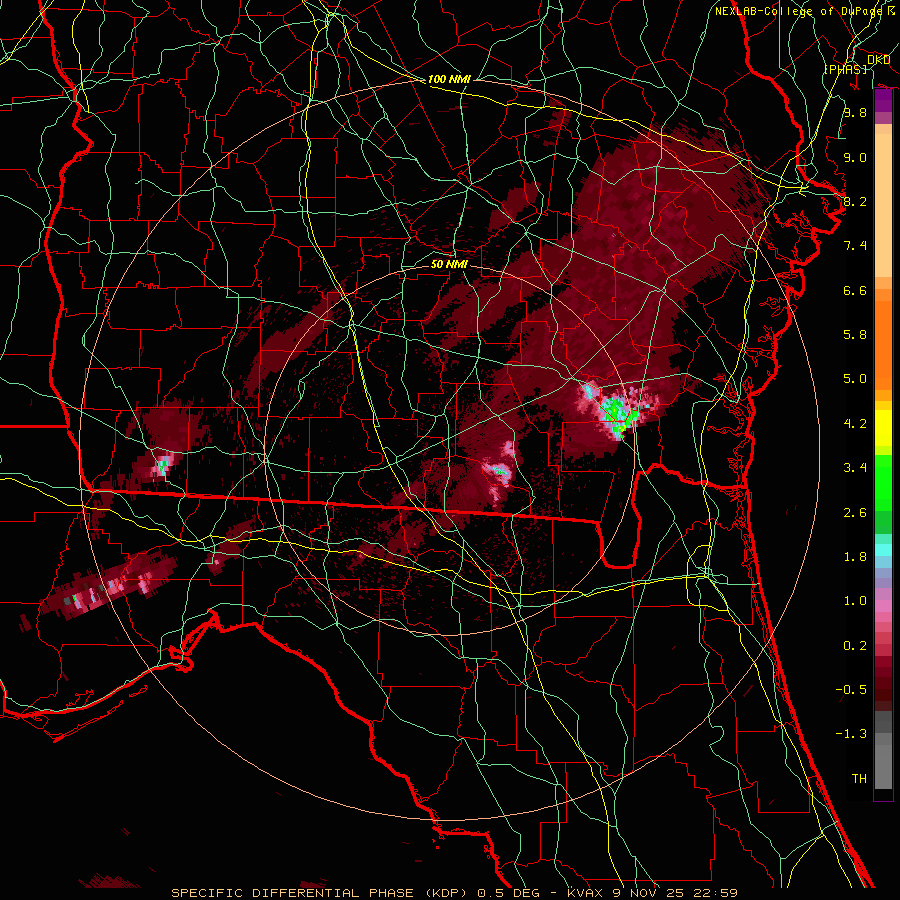
Task: Click the 100 NMI range ring label
Action: (x=449, y=79)
